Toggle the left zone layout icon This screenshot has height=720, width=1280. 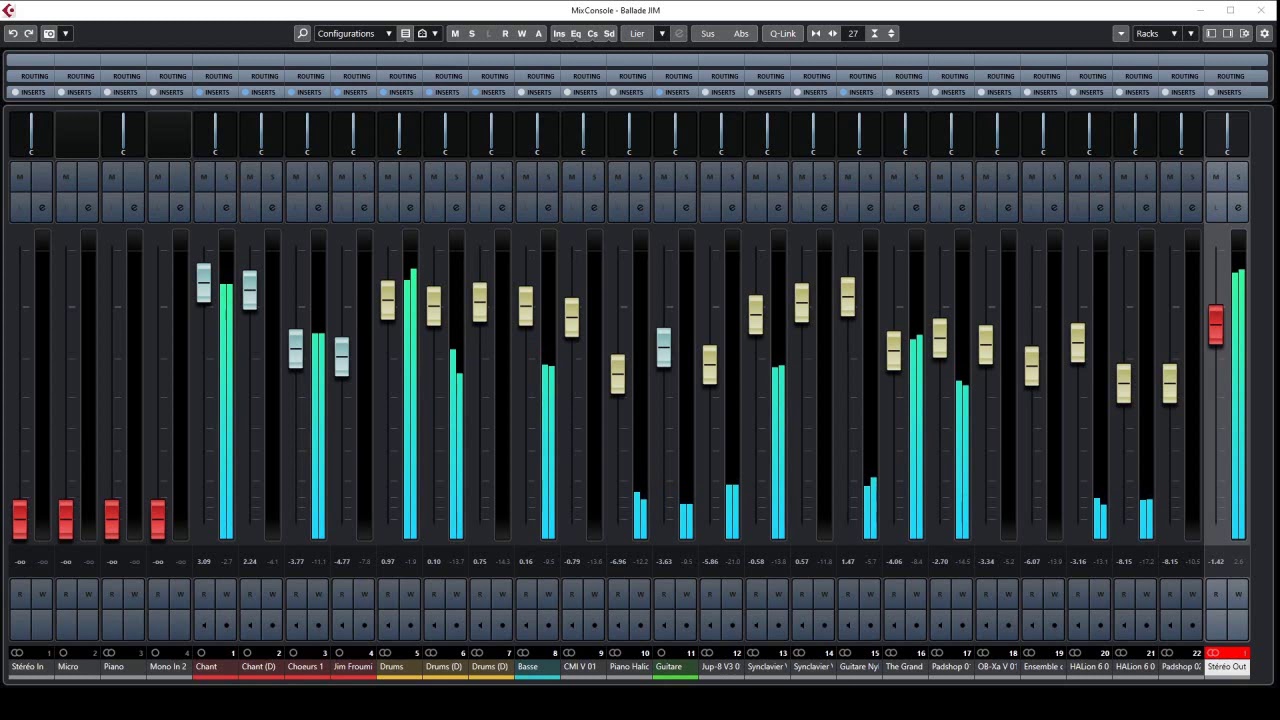pos(1211,33)
